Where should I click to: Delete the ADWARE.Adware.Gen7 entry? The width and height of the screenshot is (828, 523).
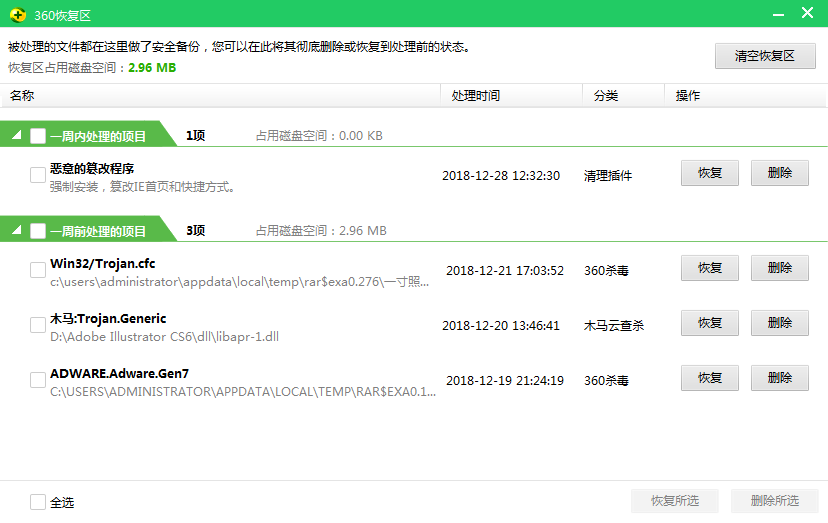point(780,378)
